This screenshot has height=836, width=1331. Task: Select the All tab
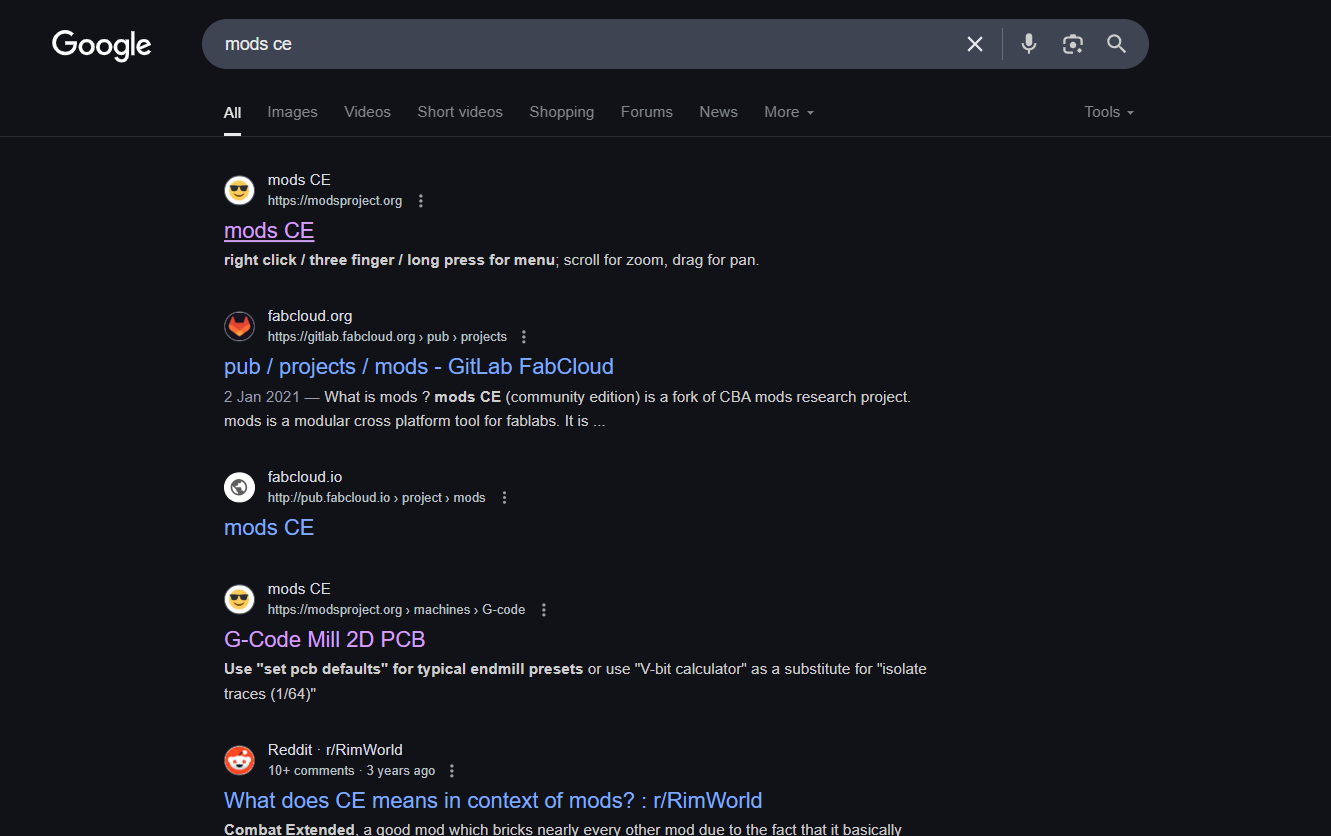[x=232, y=112]
